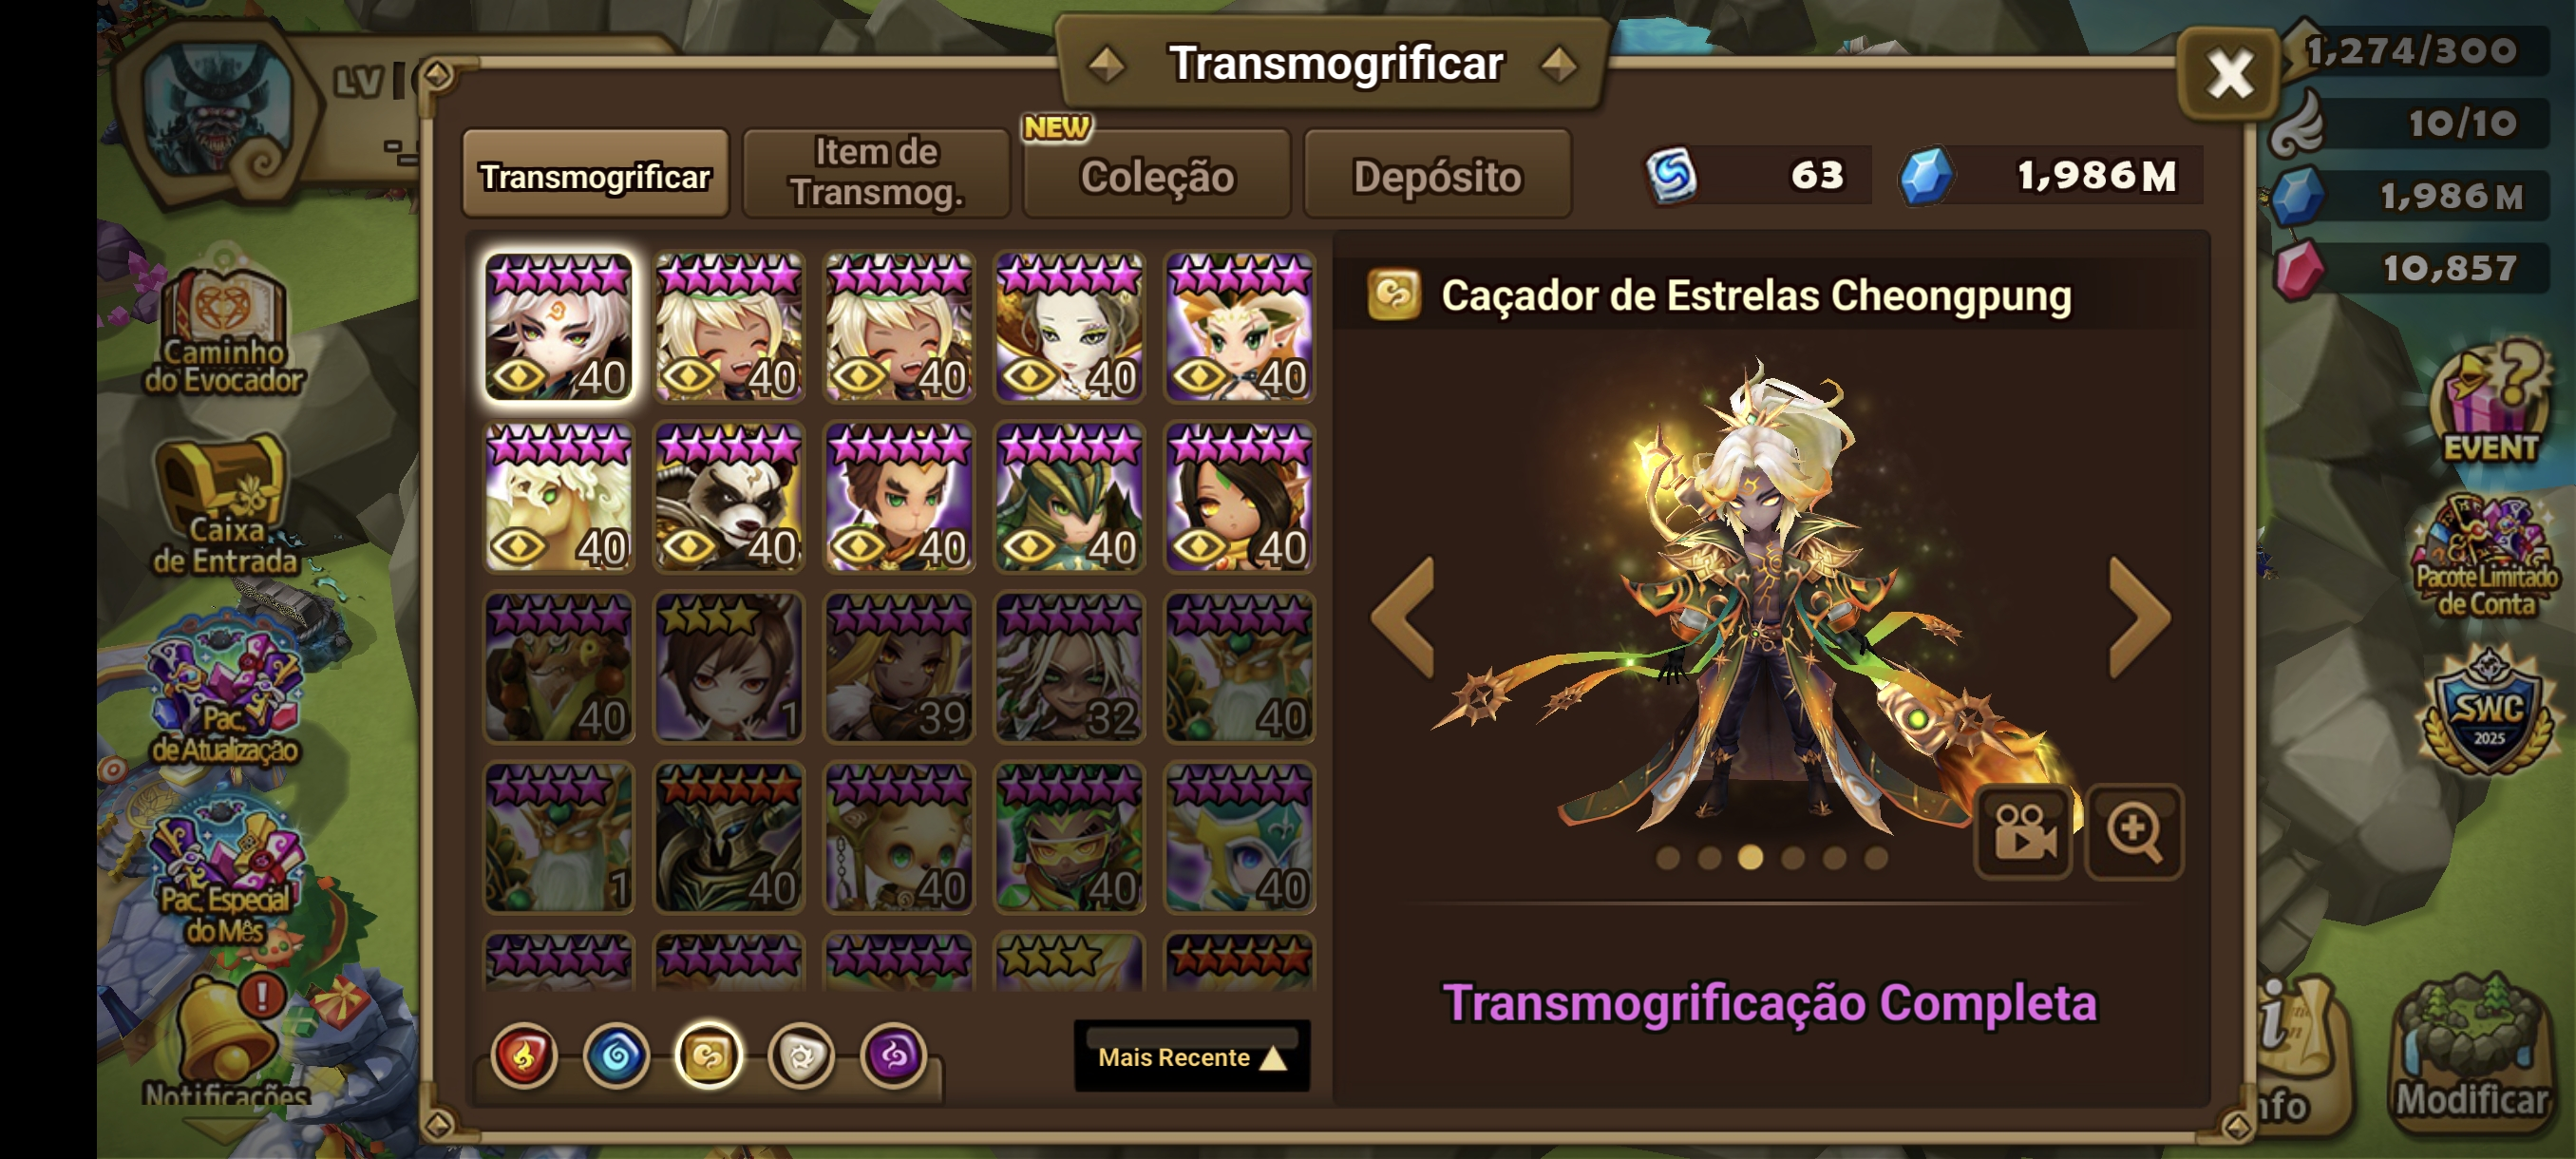Toggle eye icon on panda monster
The height and width of the screenshot is (1159, 2576).
(x=688, y=546)
